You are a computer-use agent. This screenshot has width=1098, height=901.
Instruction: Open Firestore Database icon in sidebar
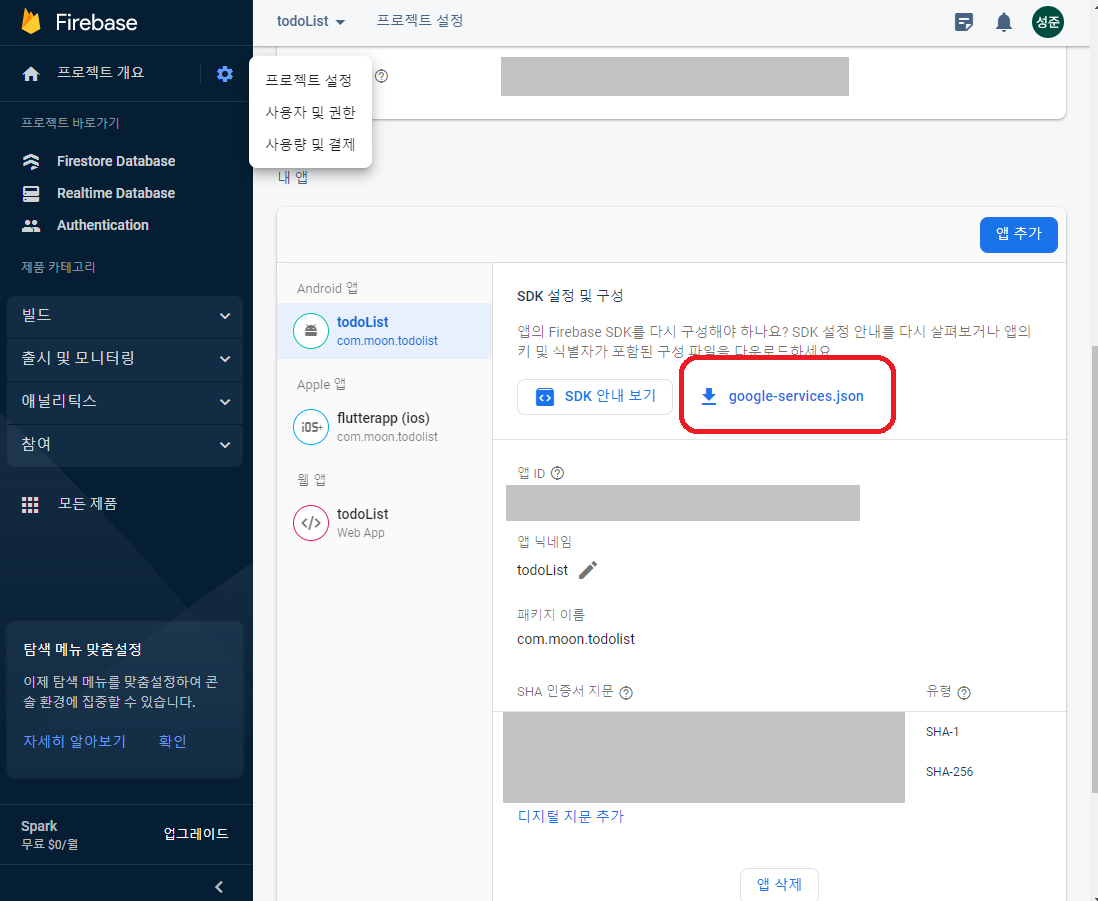tap(31, 161)
